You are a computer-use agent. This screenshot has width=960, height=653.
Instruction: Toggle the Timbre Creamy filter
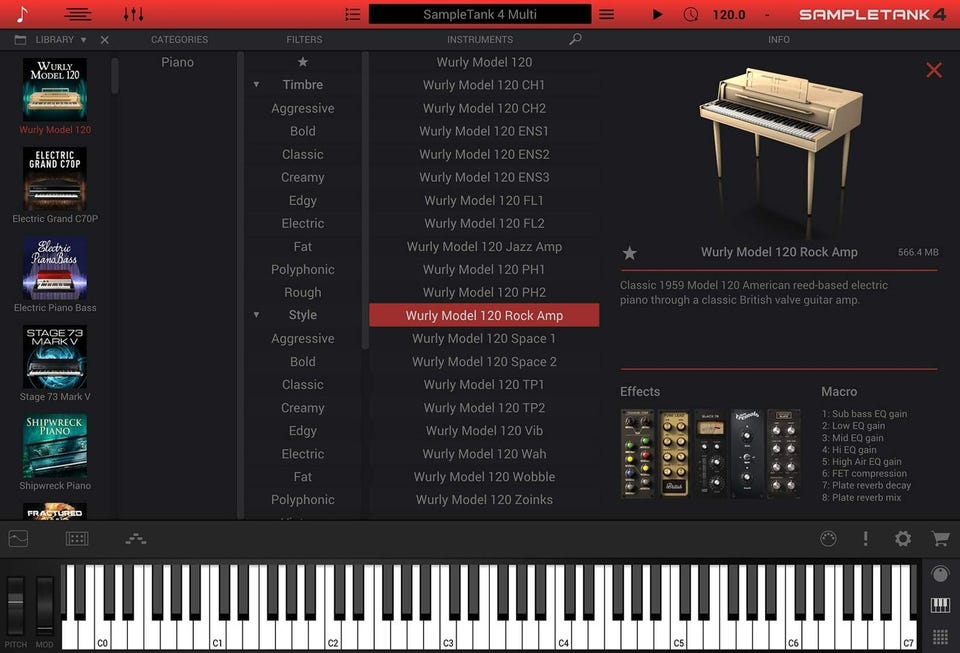click(302, 177)
